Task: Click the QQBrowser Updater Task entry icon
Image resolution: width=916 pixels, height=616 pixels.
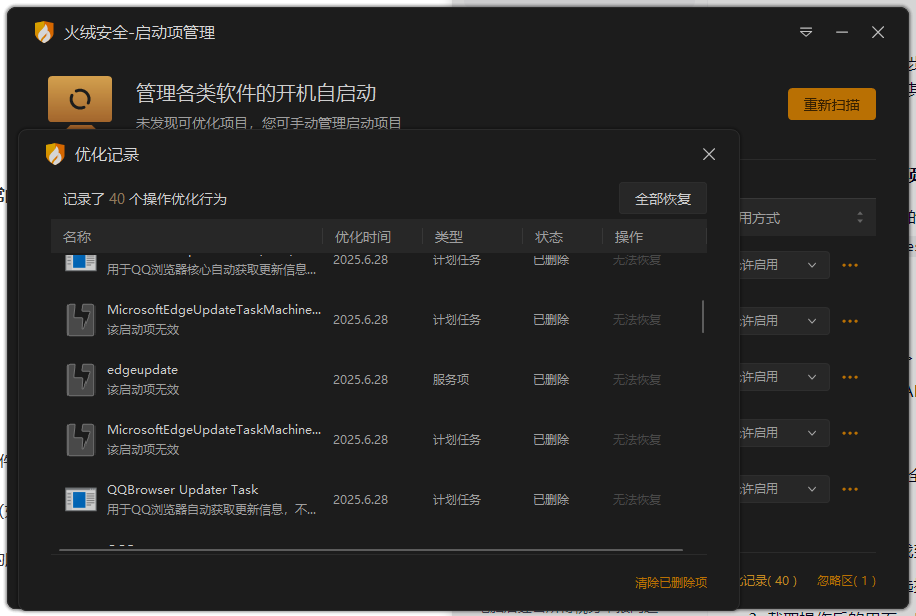Action: pyautogui.click(x=80, y=497)
